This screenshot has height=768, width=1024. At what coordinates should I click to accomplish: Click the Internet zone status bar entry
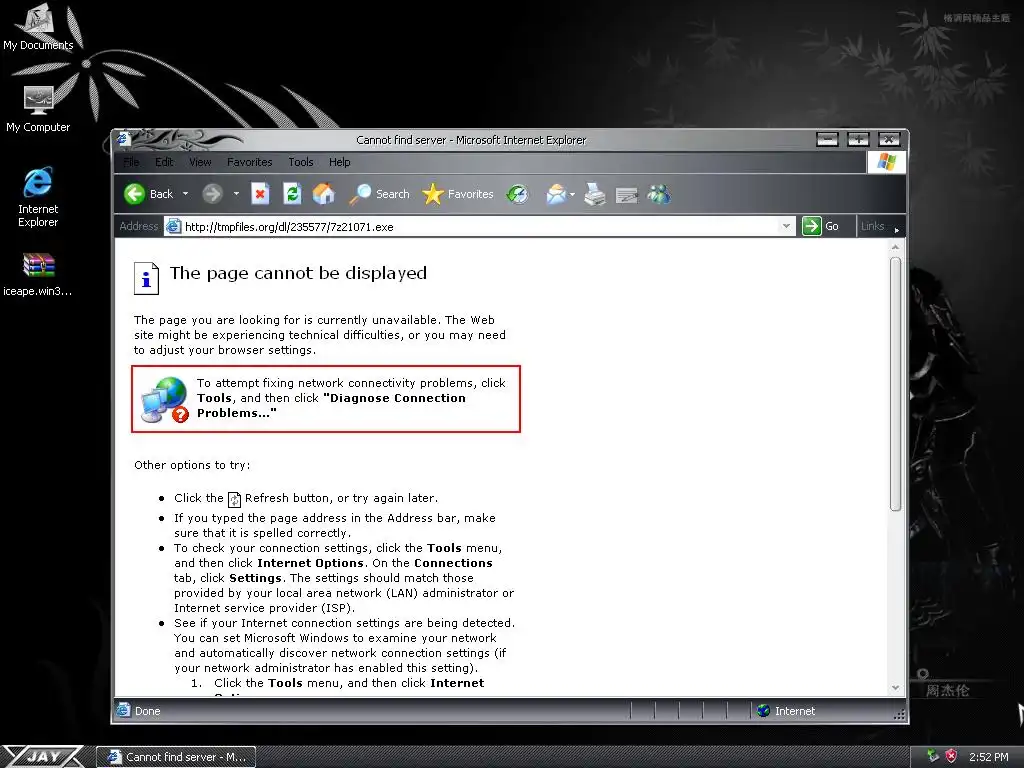[x=786, y=711]
